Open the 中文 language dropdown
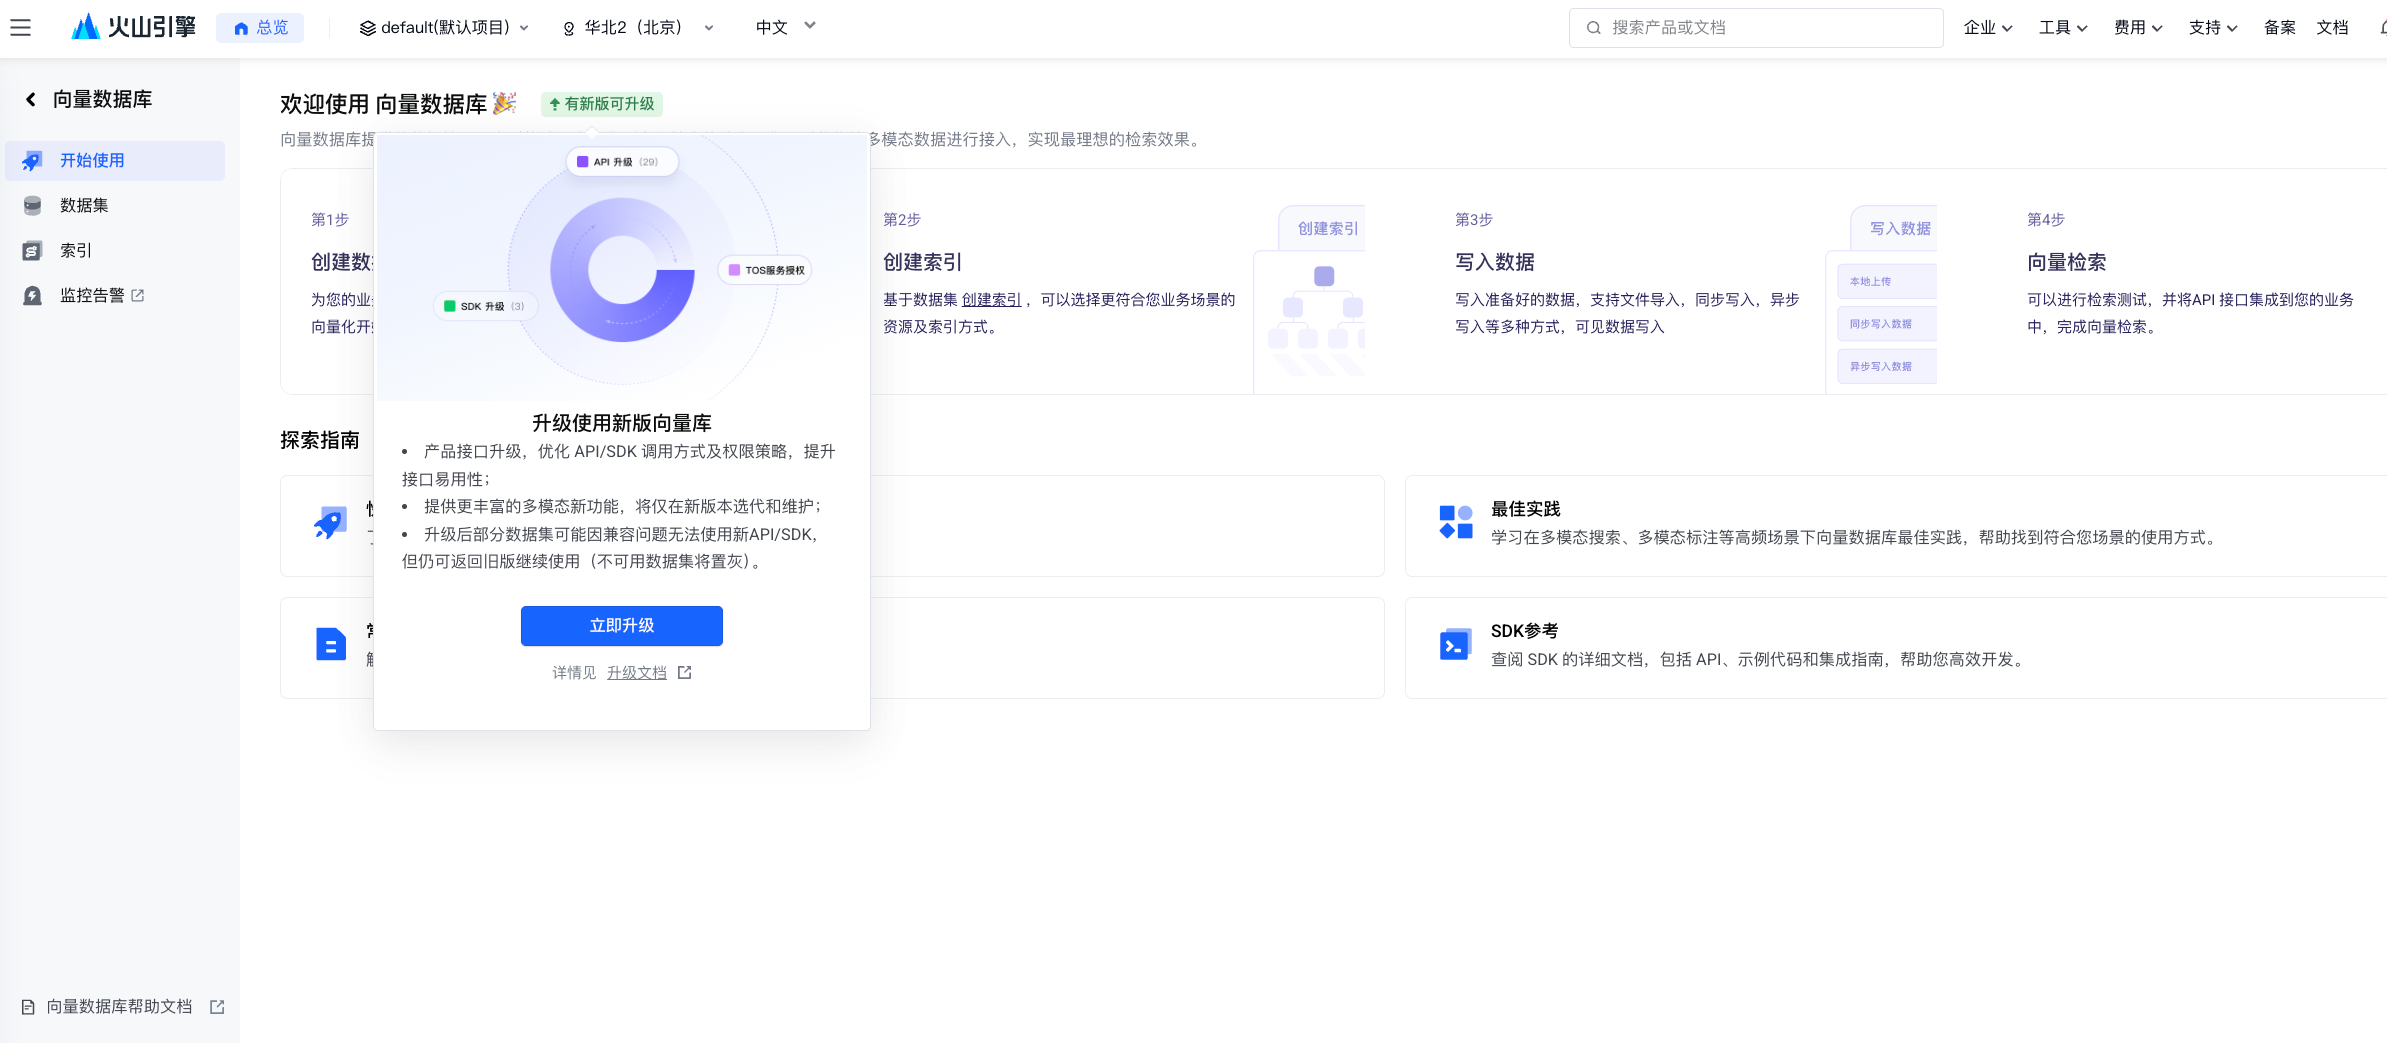This screenshot has width=2387, height=1043. click(786, 27)
